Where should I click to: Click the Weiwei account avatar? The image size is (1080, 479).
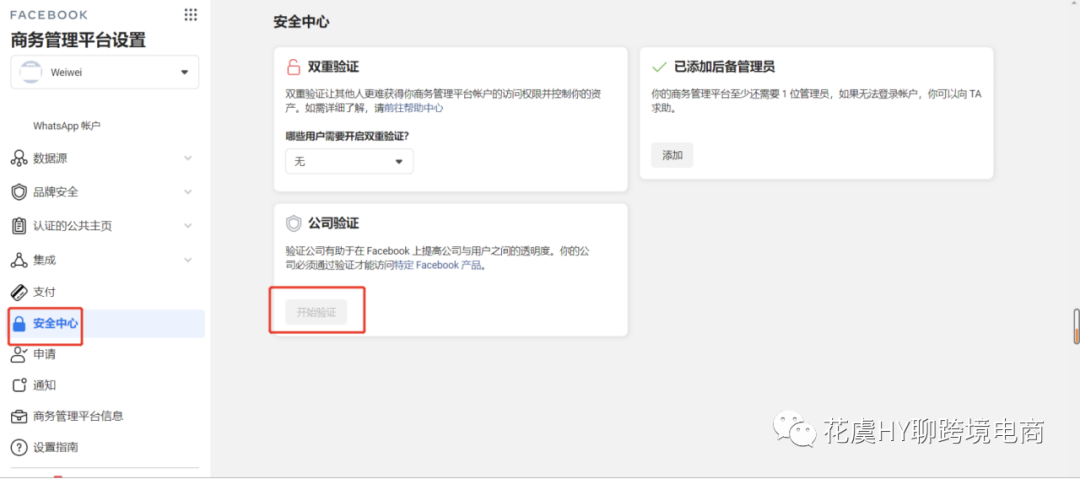coord(30,72)
